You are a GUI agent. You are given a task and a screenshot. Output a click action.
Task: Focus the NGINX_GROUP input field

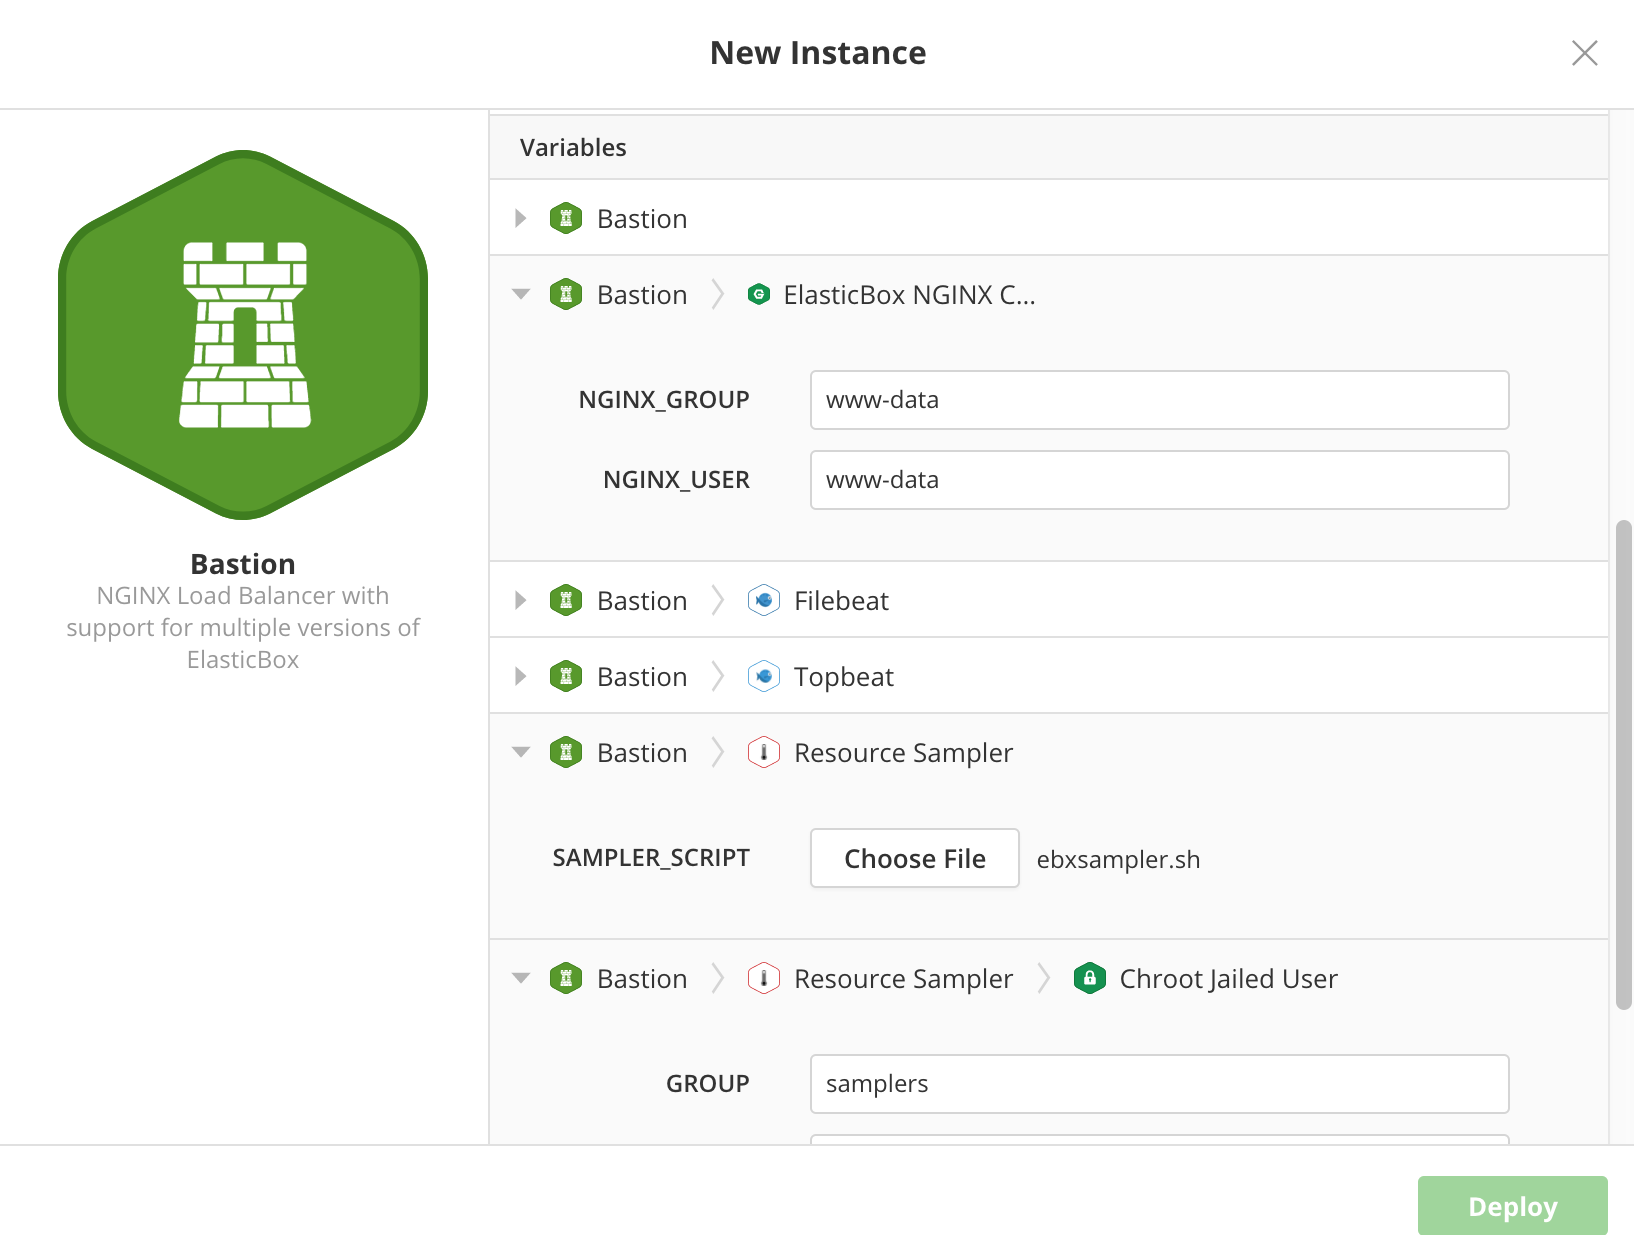(1159, 400)
